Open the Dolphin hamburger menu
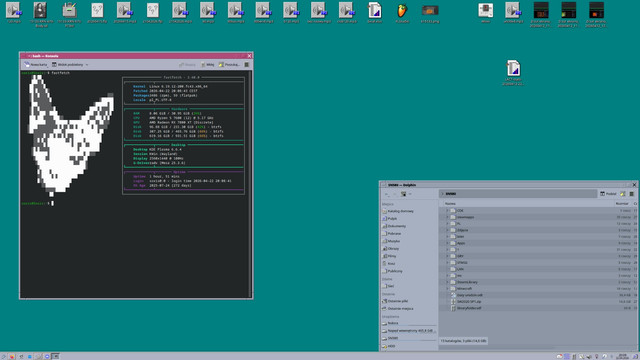This screenshot has height=360, width=640. 631,194
